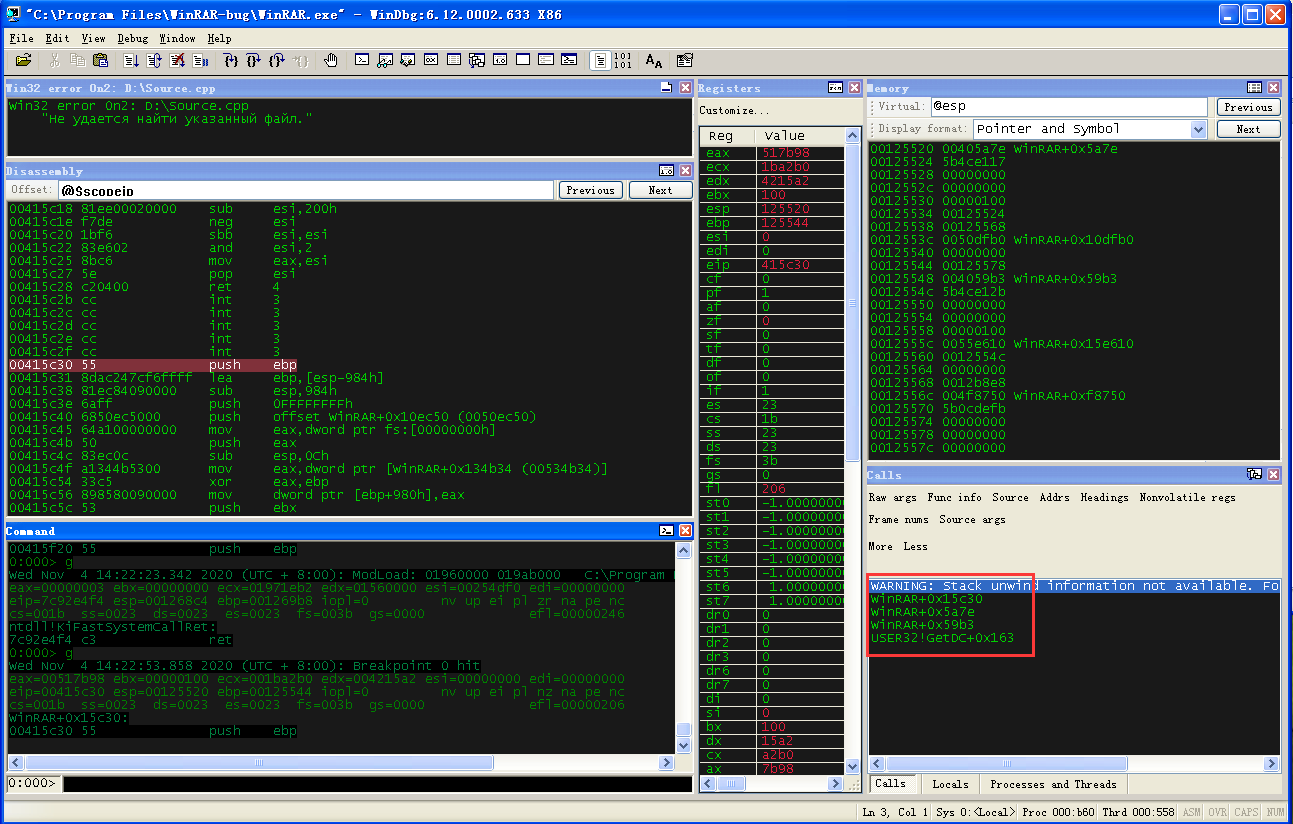
Task: Click Next in the Memory panel
Action: click(x=1248, y=129)
